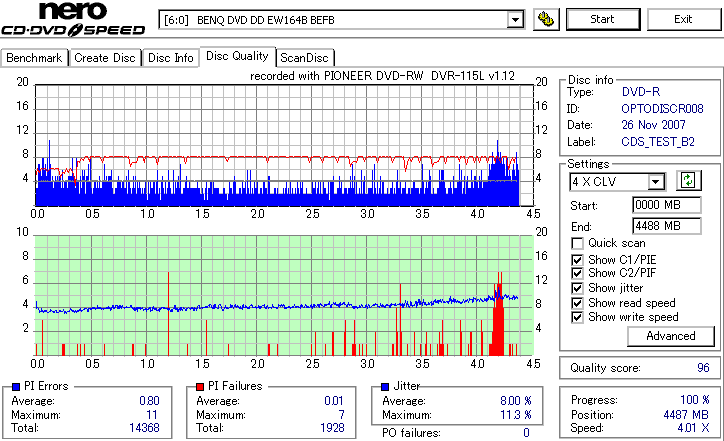Click the PI Failures maximum value 7
The width and height of the screenshot is (724, 441).
click(341, 415)
